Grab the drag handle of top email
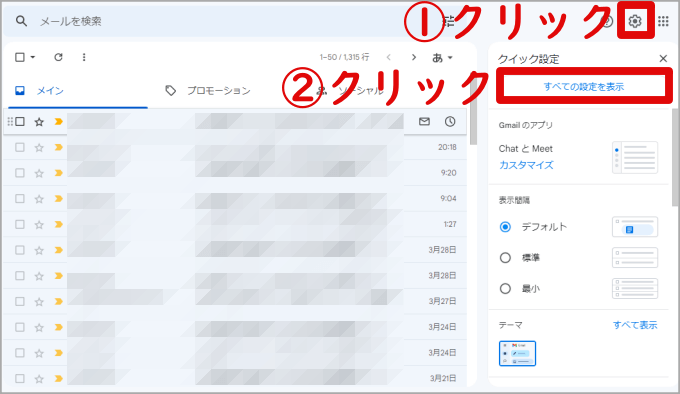Image resolution: width=680 pixels, height=394 pixels. pos(10,122)
